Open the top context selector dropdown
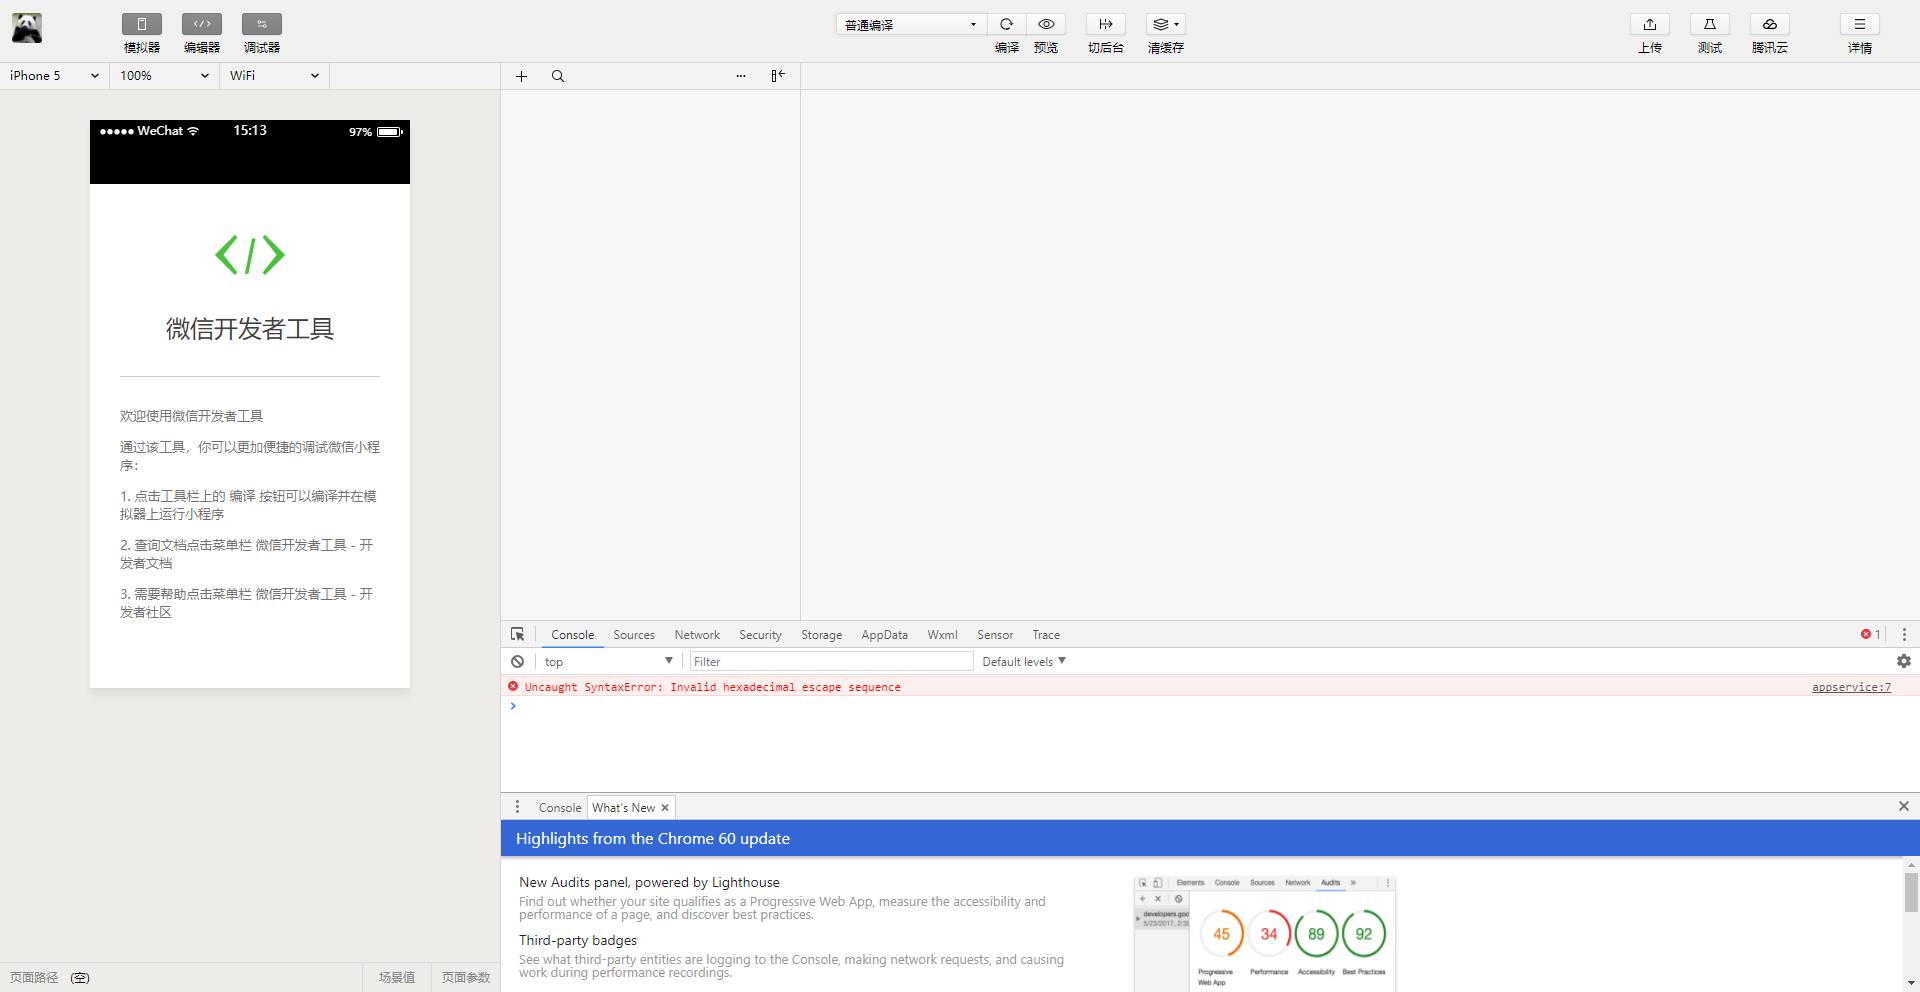The height and width of the screenshot is (992, 1920). (x=608, y=661)
